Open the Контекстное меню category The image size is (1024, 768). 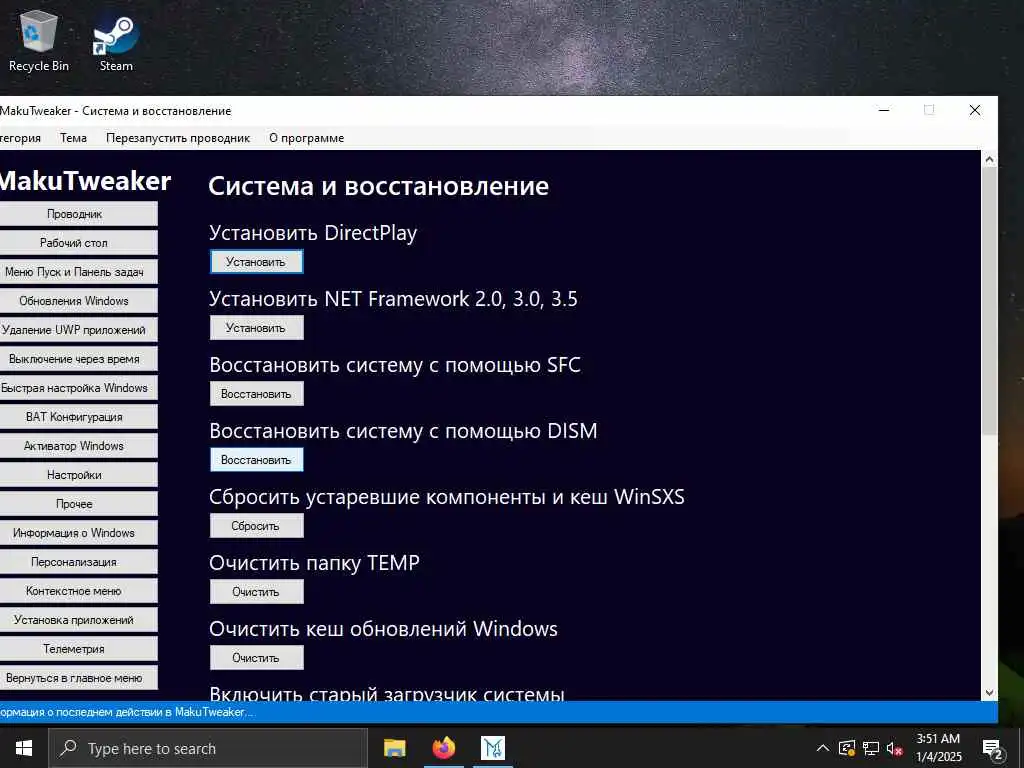click(78, 591)
